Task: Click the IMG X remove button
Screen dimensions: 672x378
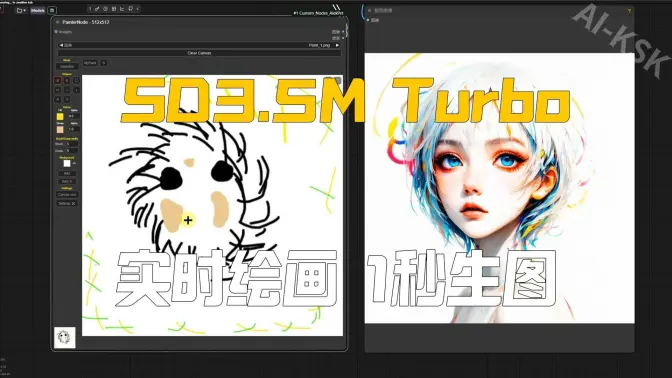Action: click(x=67, y=182)
